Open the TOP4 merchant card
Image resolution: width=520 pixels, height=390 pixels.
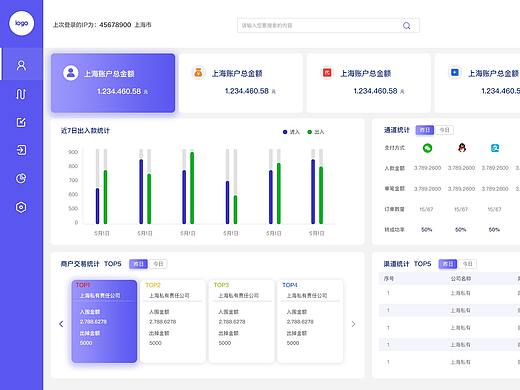[310, 321]
